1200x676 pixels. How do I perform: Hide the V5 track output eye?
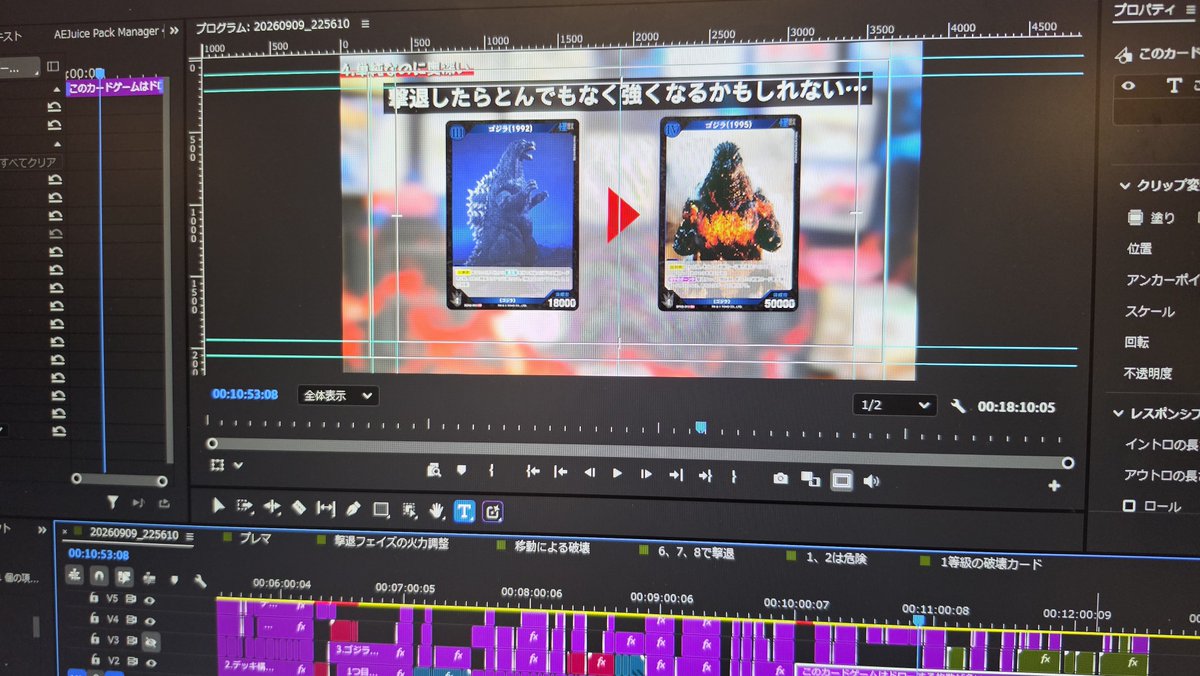coord(150,601)
